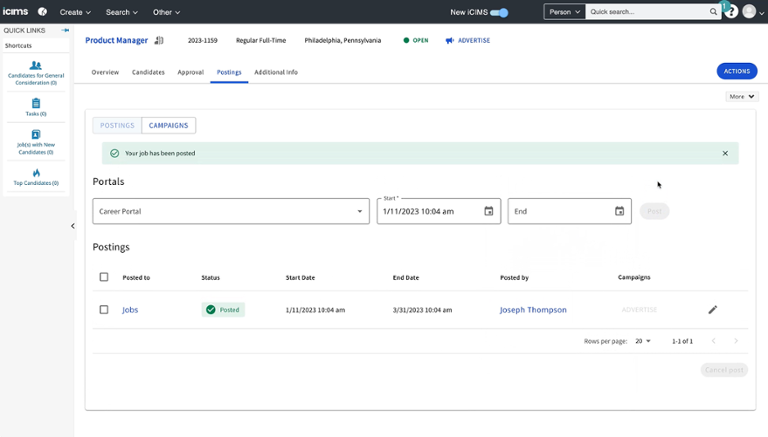Toggle the New iCIMS switch
The image size is (768, 437).
(x=499, y=12)
